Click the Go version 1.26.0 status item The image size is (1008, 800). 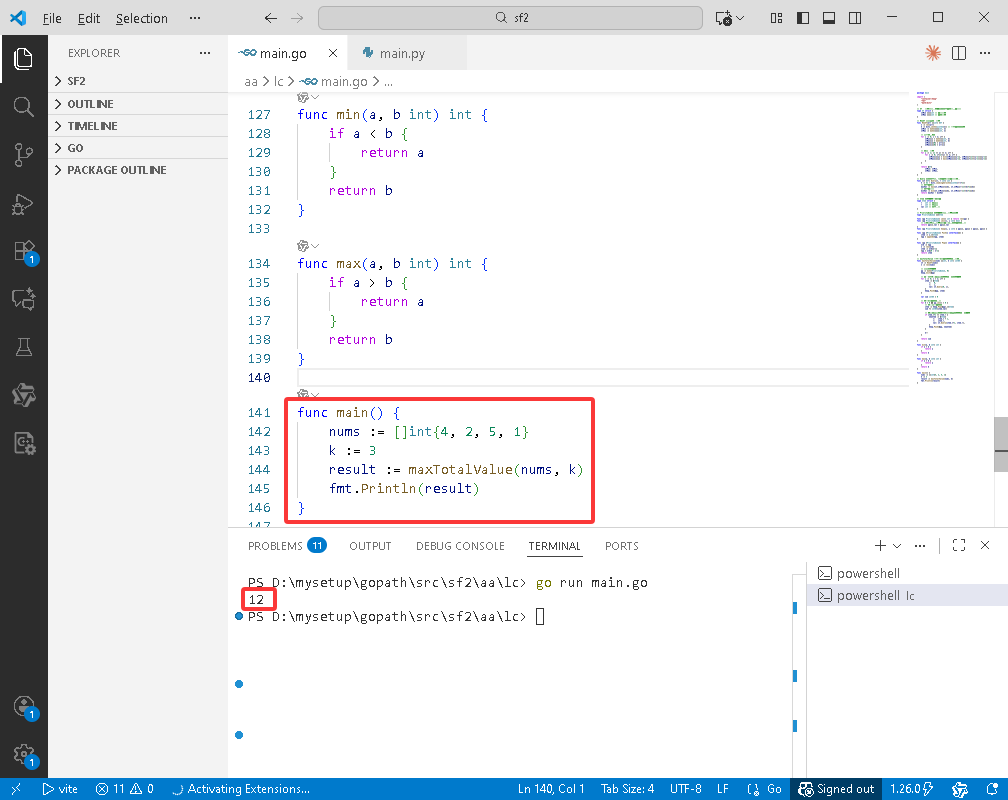pos(912,789)
